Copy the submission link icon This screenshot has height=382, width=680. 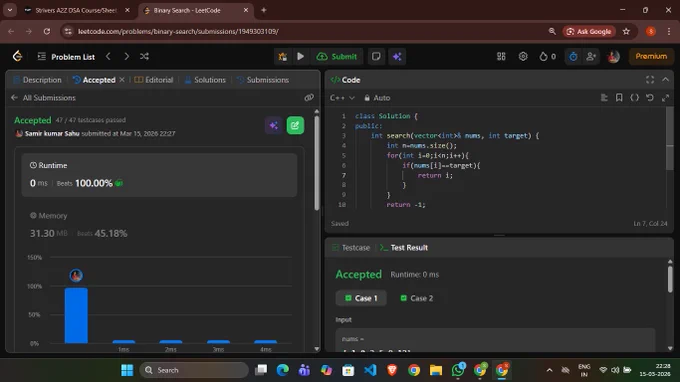tap(309, 98)
